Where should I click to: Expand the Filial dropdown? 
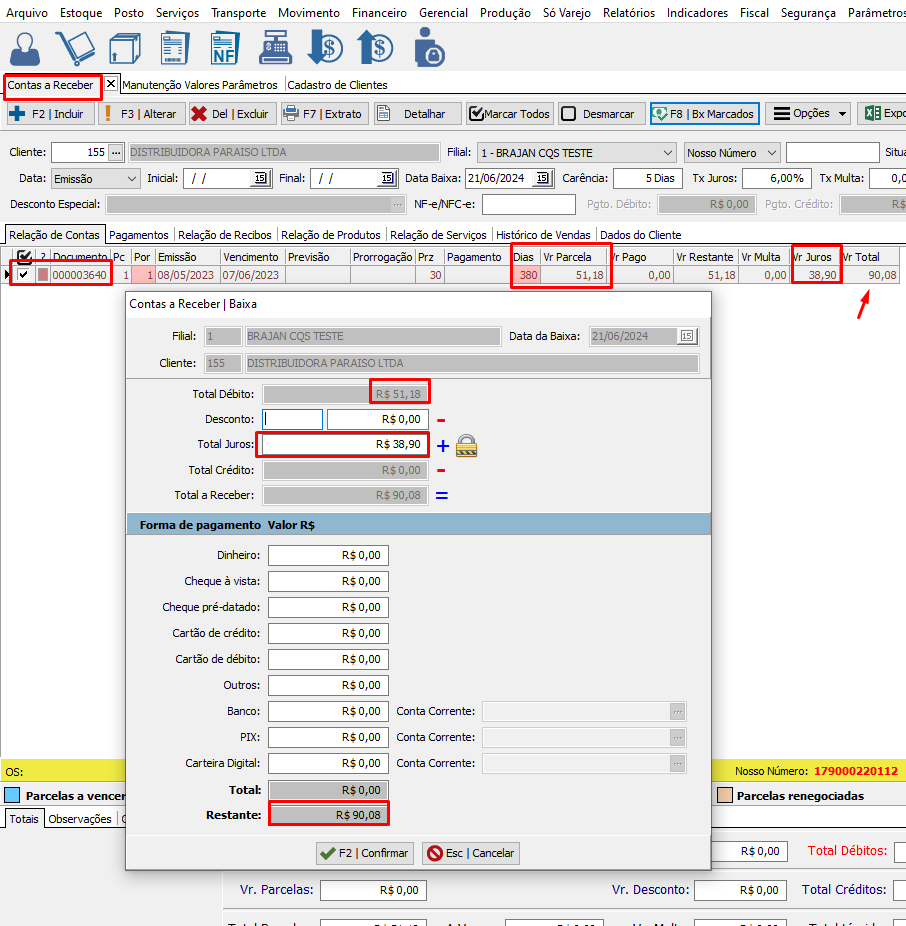(x=668, y=153)
